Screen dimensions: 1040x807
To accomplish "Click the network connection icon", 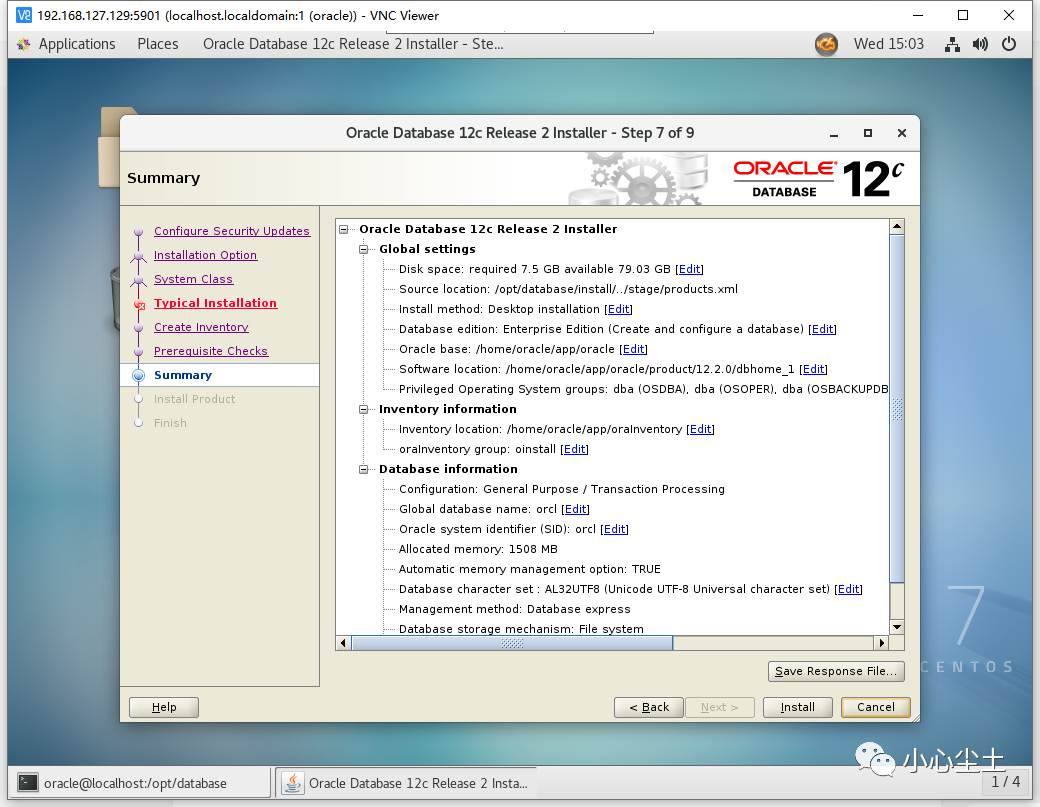I will [952, 44].
